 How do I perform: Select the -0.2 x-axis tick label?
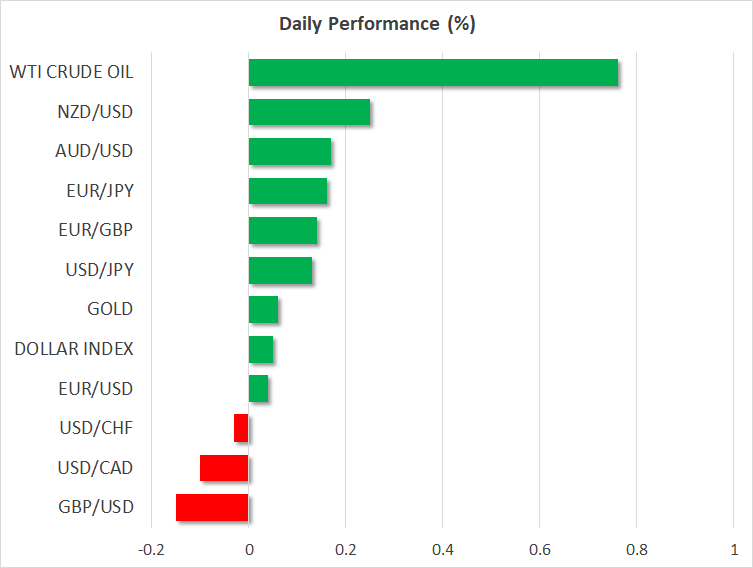point(151,549)
